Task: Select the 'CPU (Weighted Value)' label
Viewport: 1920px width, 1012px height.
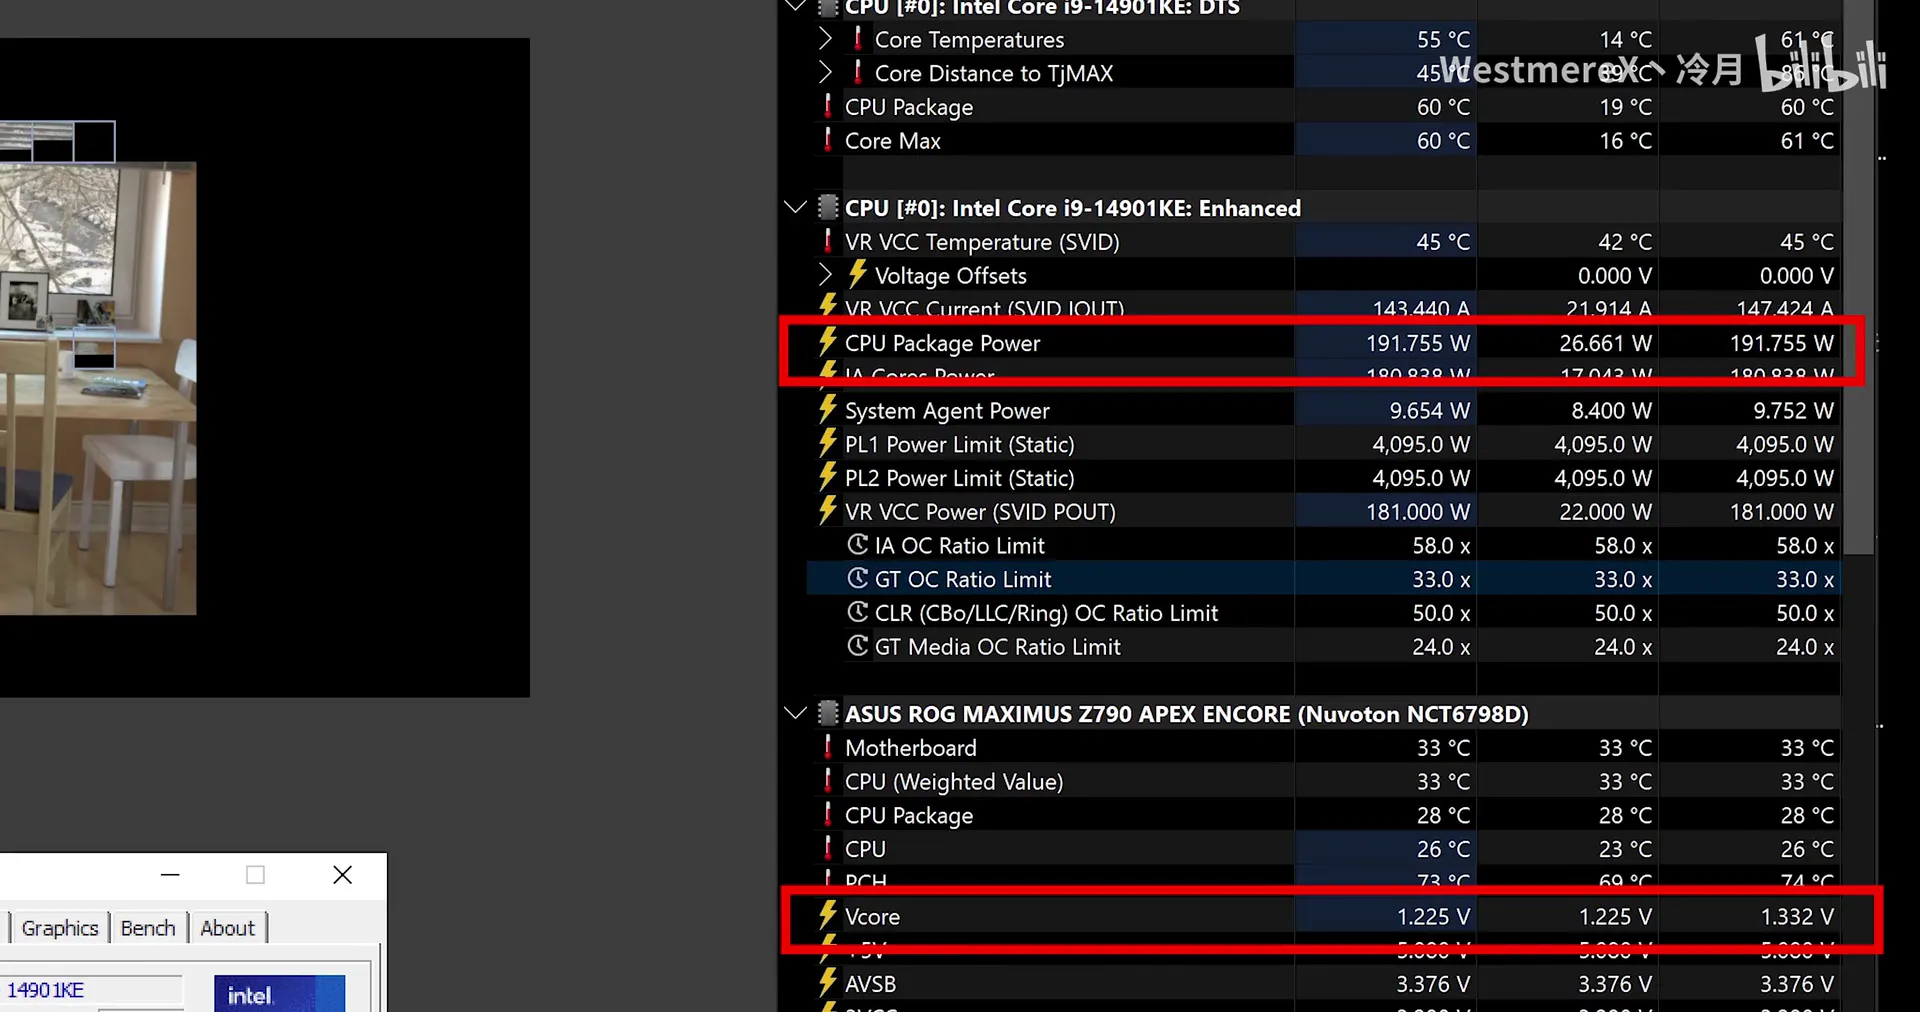Action: (954, 782)
